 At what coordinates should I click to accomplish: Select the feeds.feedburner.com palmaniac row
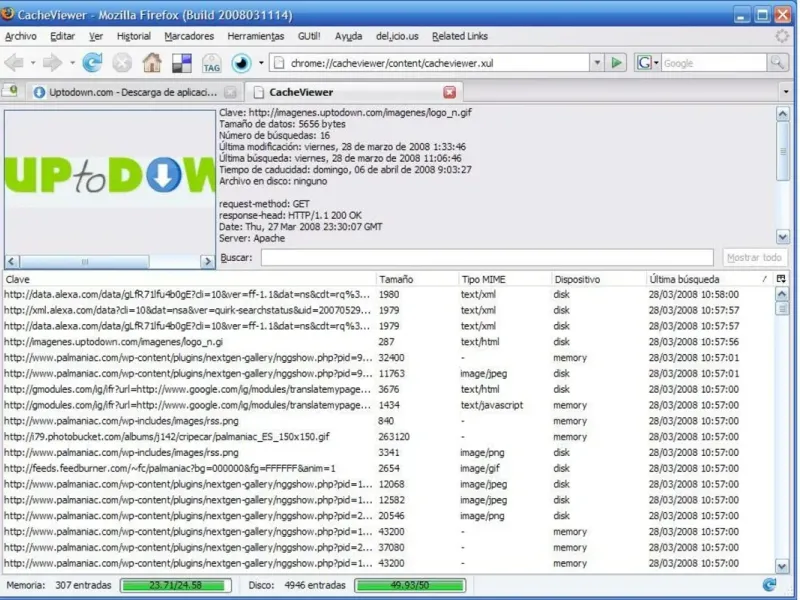click(388, 468)
